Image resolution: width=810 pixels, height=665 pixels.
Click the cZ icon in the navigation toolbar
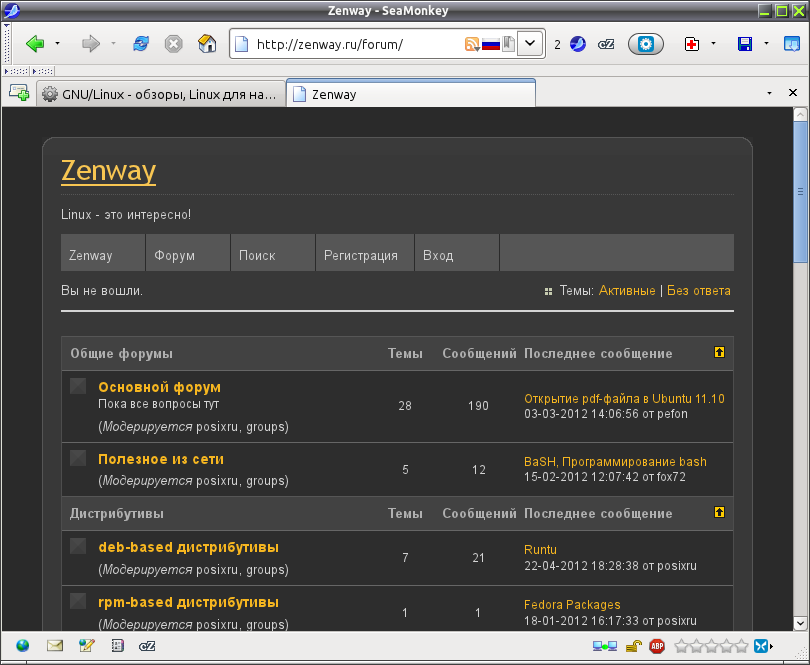pyautogui.click(x=606, y=44)
